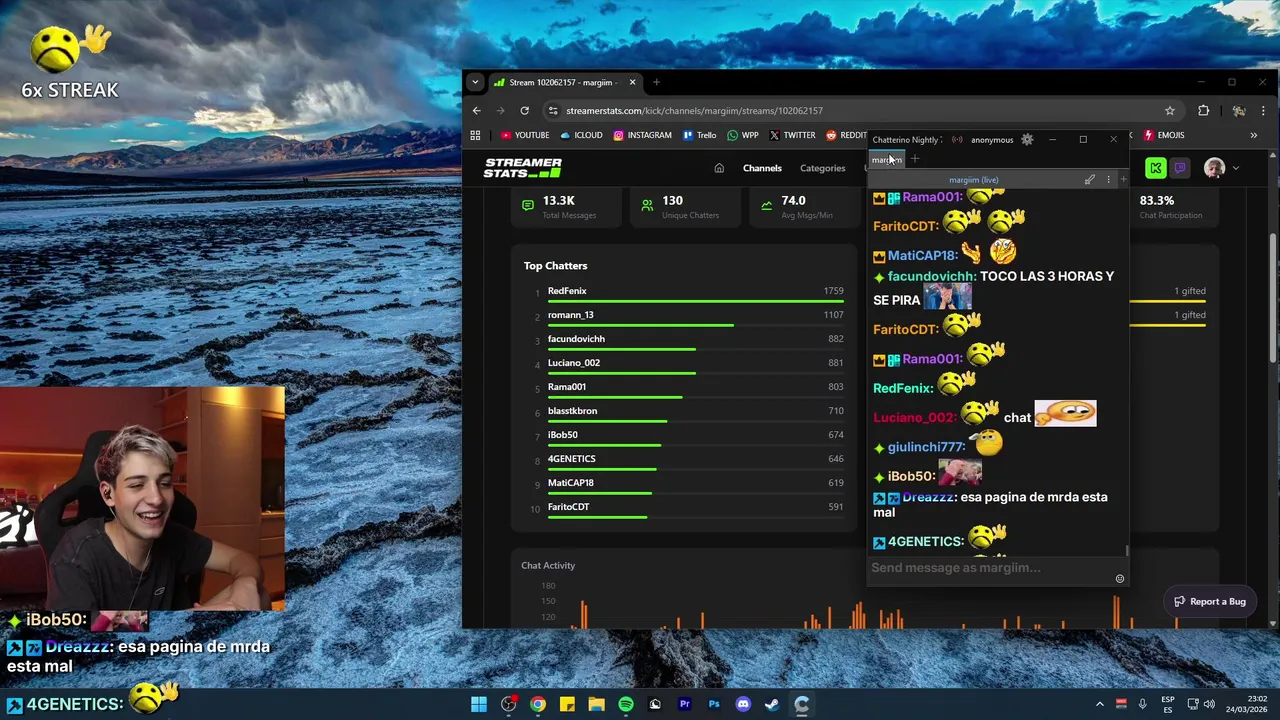This screenshot has height=720, width=1280.
Task: Click blasstkbron in Top Chatters list
Action: point(572,411)
